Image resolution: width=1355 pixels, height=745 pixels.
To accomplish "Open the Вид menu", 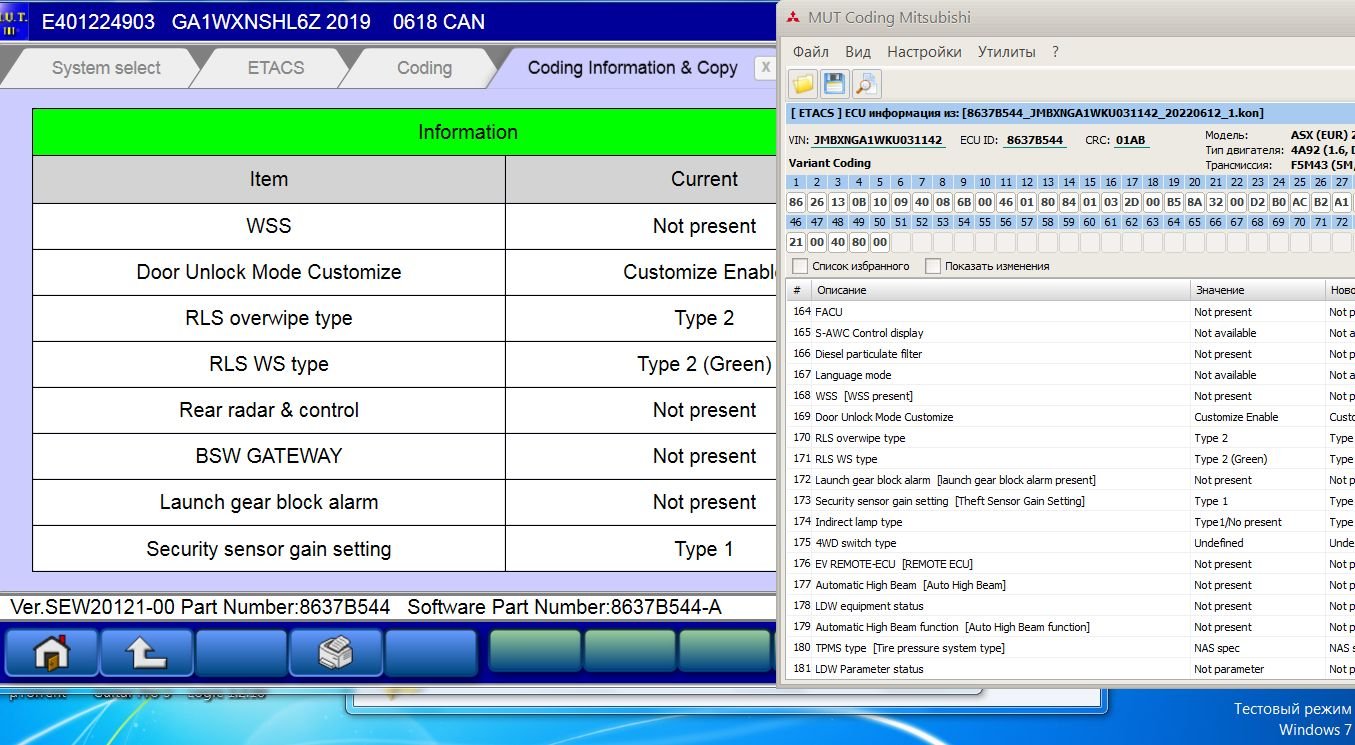I will pos(858,51).
